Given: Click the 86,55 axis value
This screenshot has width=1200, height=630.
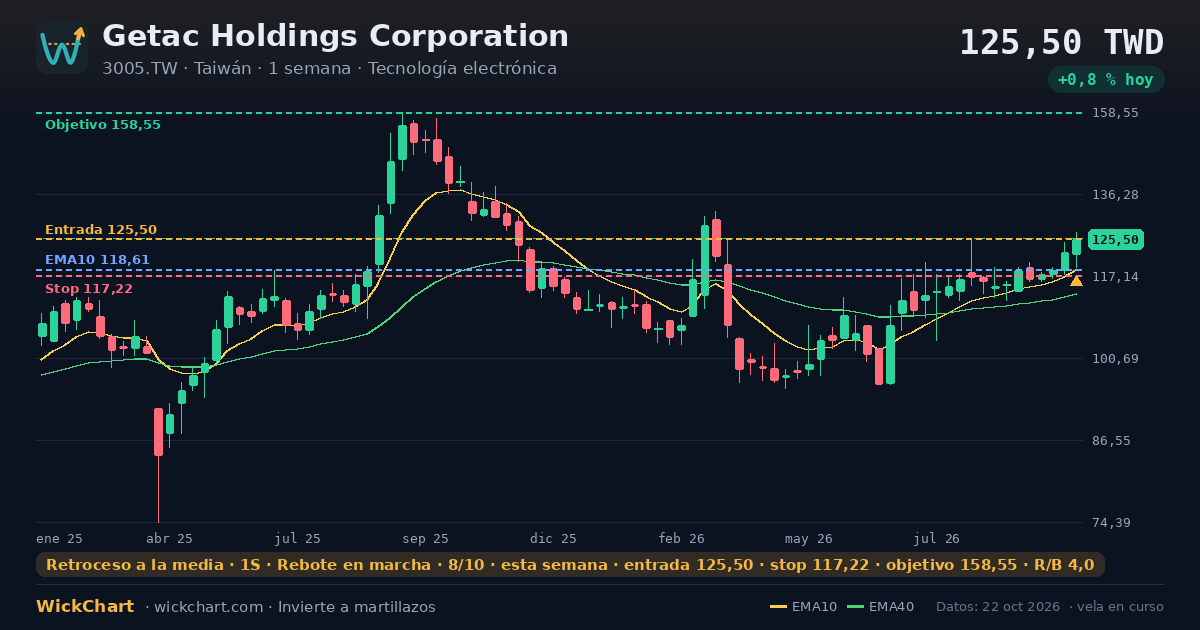Looking at the screenshot, I should pos(1111,441).
